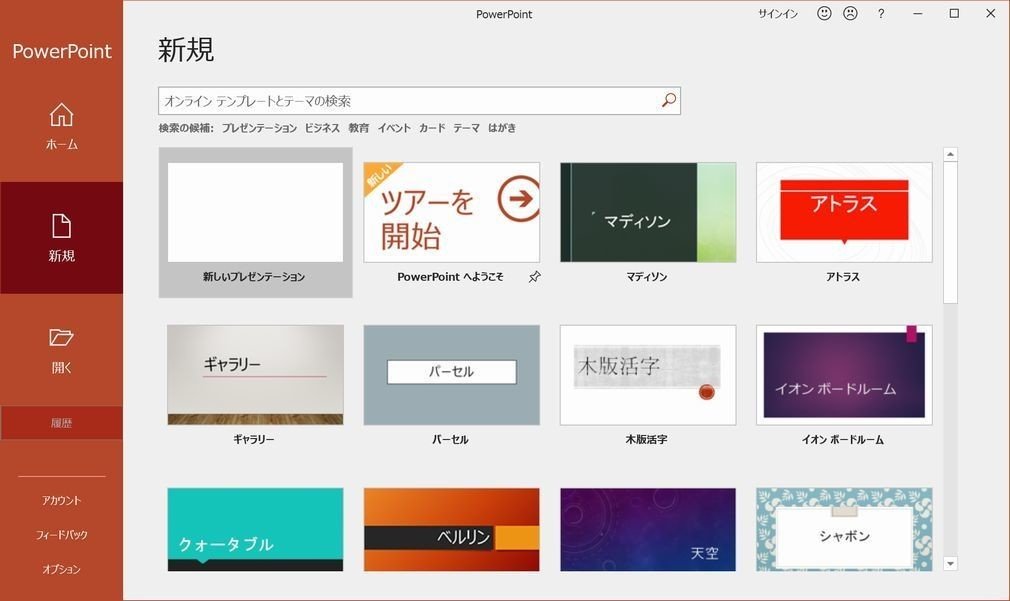The image size is (1010, 601).
Task: Click the template list scrollbar thumb
Action: [950, 233]
